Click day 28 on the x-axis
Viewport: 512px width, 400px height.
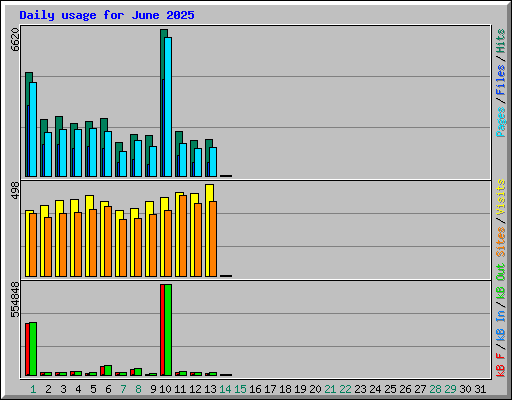coord(435,389)
